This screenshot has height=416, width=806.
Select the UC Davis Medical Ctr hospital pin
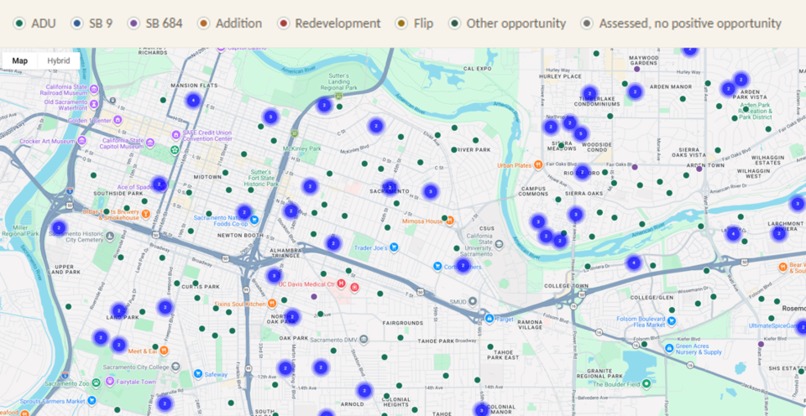[340, 283]
